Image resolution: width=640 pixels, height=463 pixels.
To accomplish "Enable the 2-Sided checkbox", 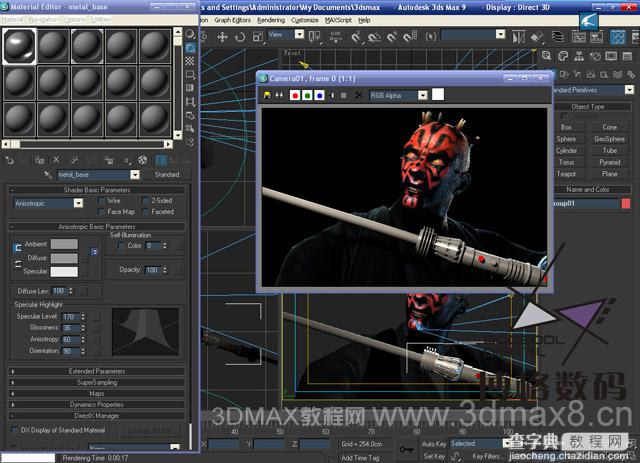I will point(145,200).
